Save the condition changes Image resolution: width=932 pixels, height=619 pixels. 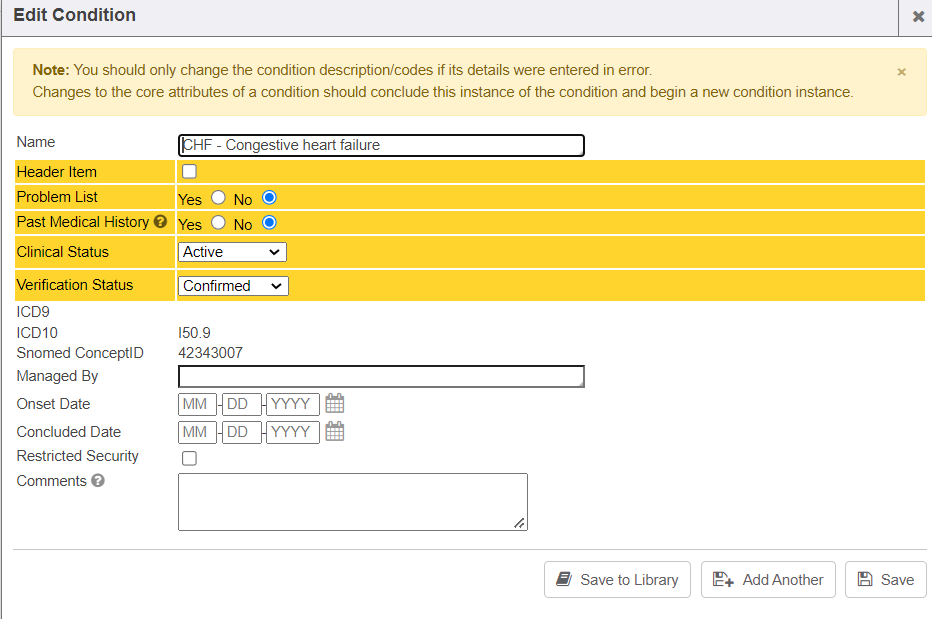pos(885,580)
